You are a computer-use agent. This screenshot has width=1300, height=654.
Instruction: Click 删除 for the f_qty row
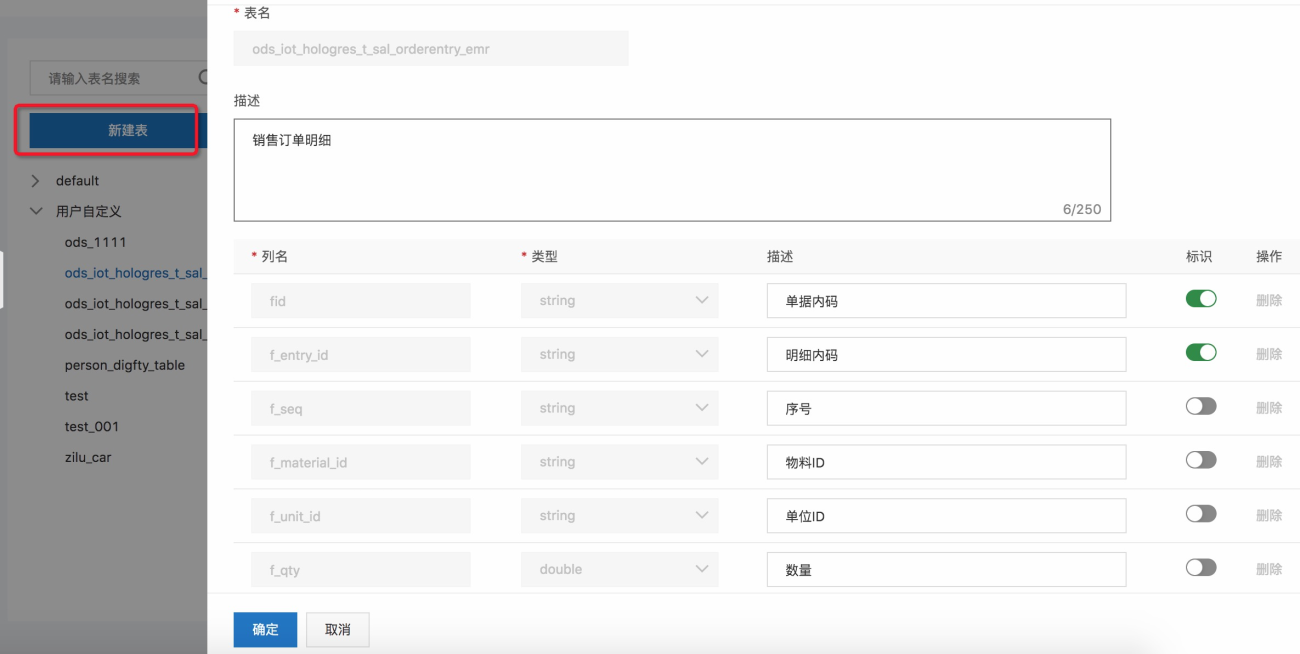pyautogui.click(x=1269, y=570)
